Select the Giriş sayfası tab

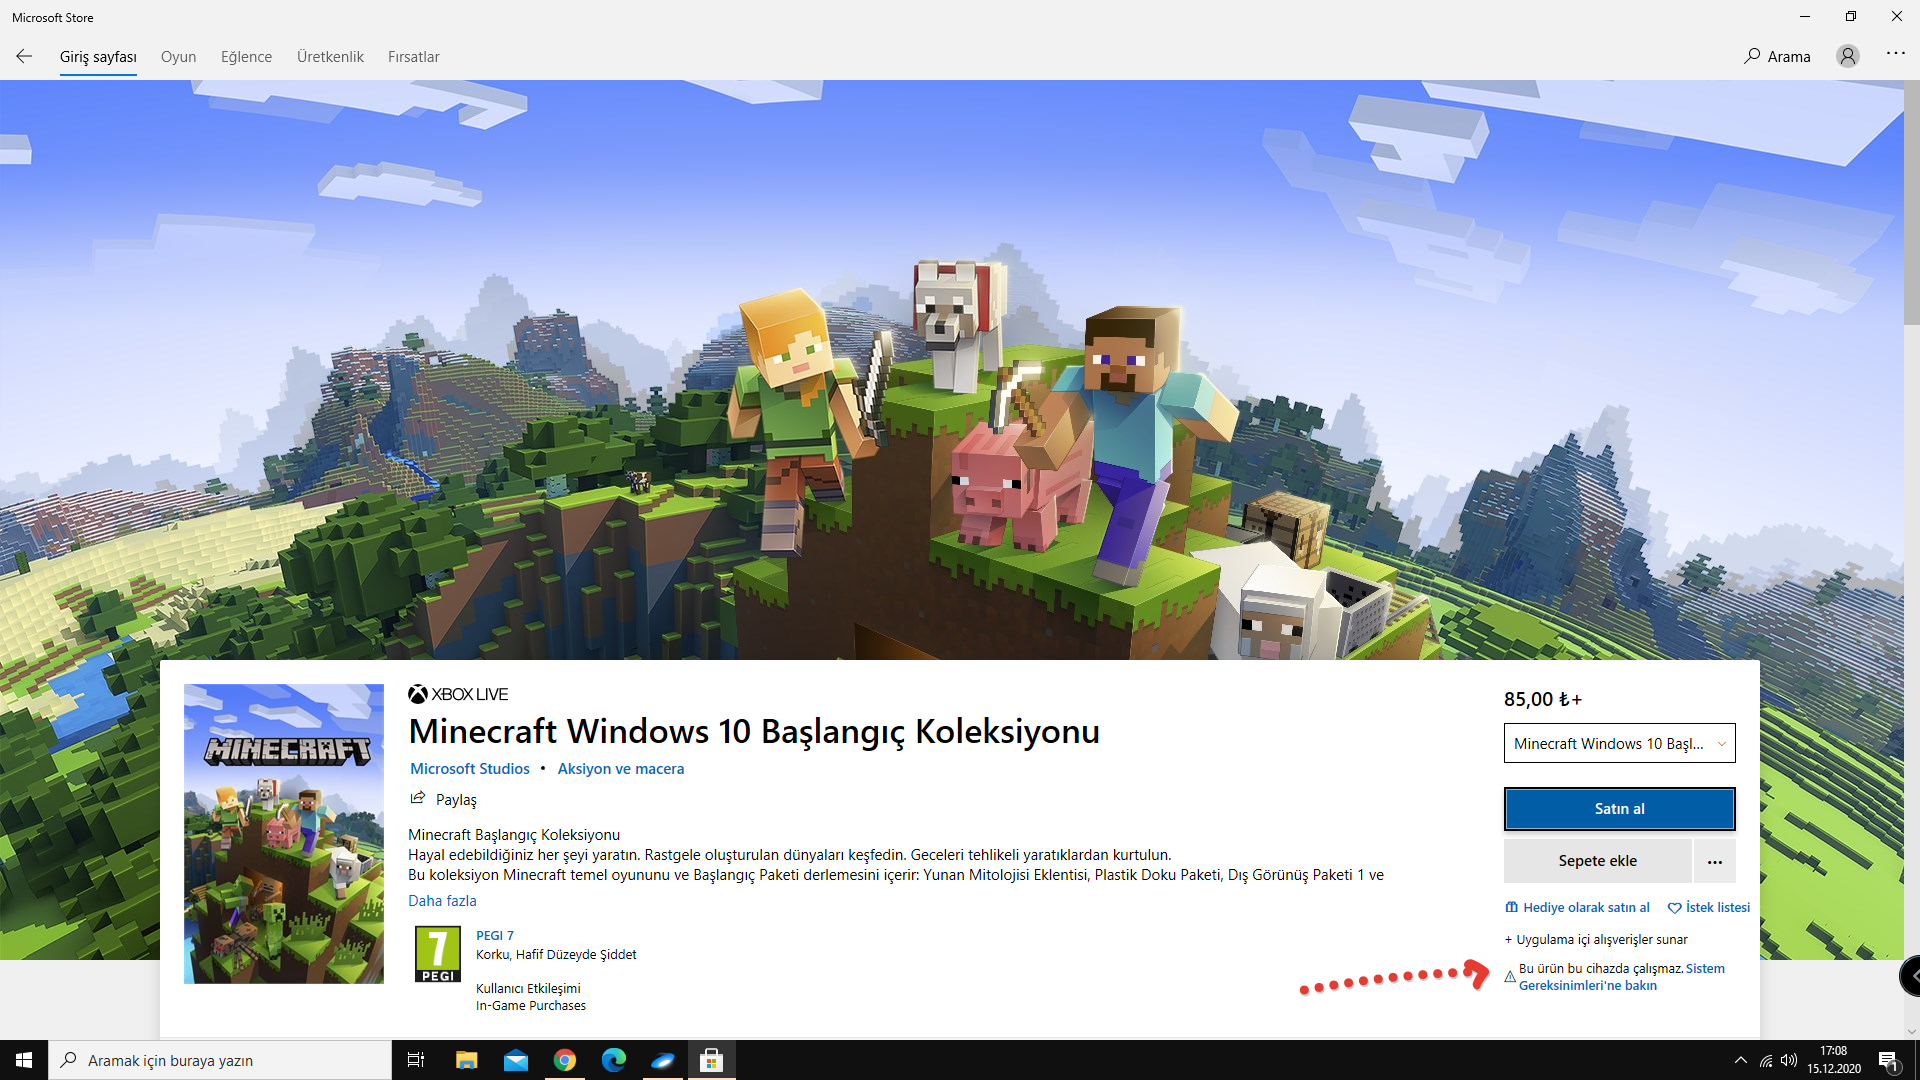98,57
